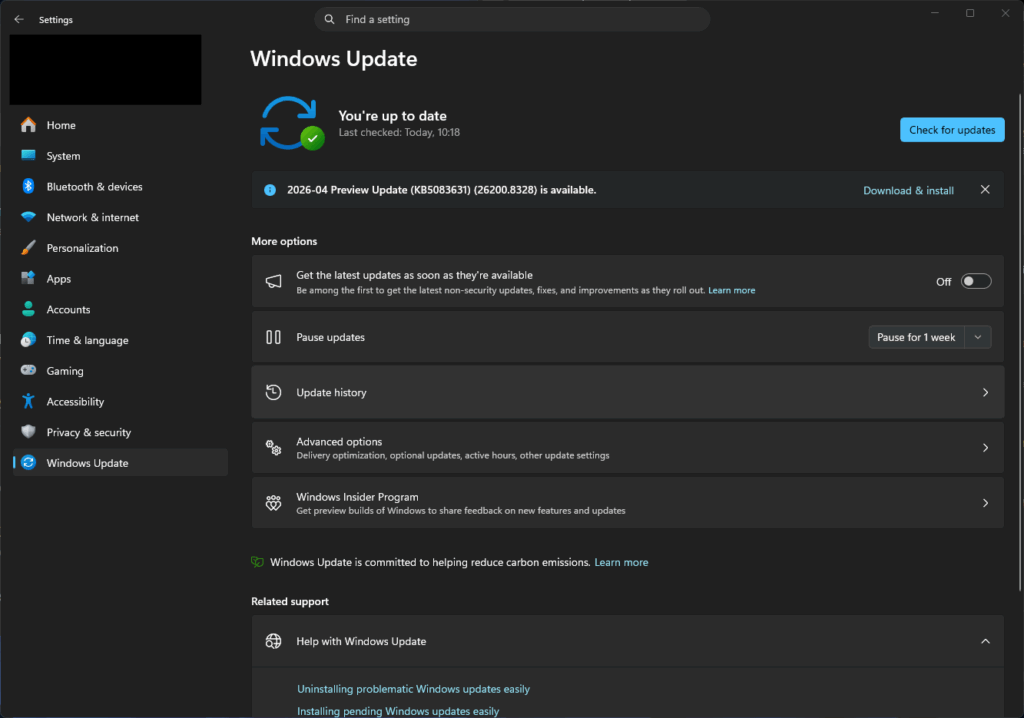Click the Time & language globe icon
The width and height of the screenshot is (1024, 718).
[28, 340]
